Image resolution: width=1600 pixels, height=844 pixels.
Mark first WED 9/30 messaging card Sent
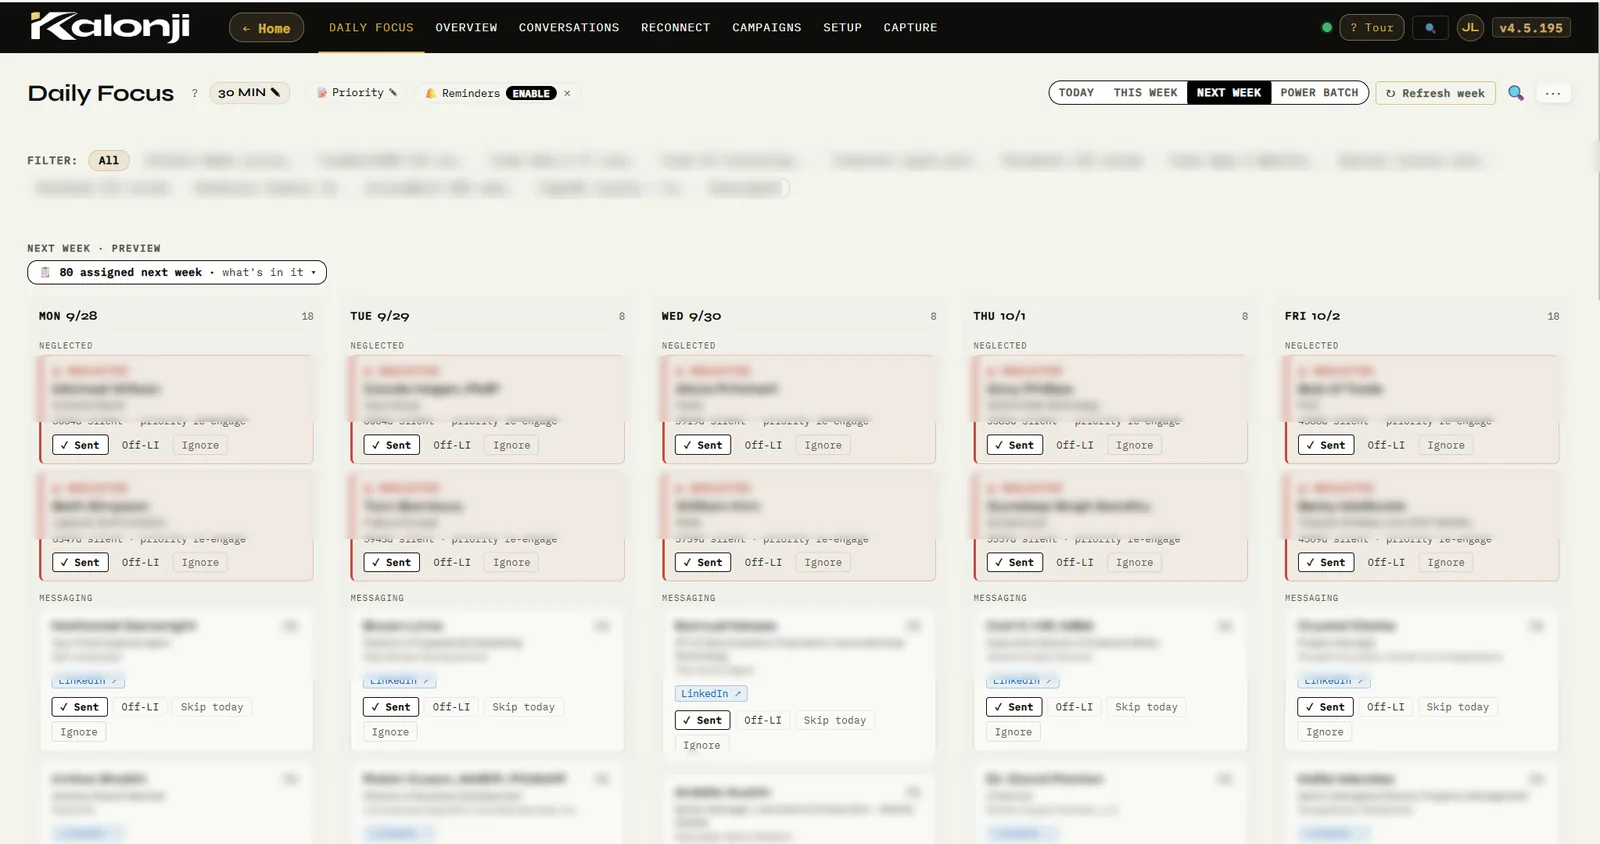point(702,720)
